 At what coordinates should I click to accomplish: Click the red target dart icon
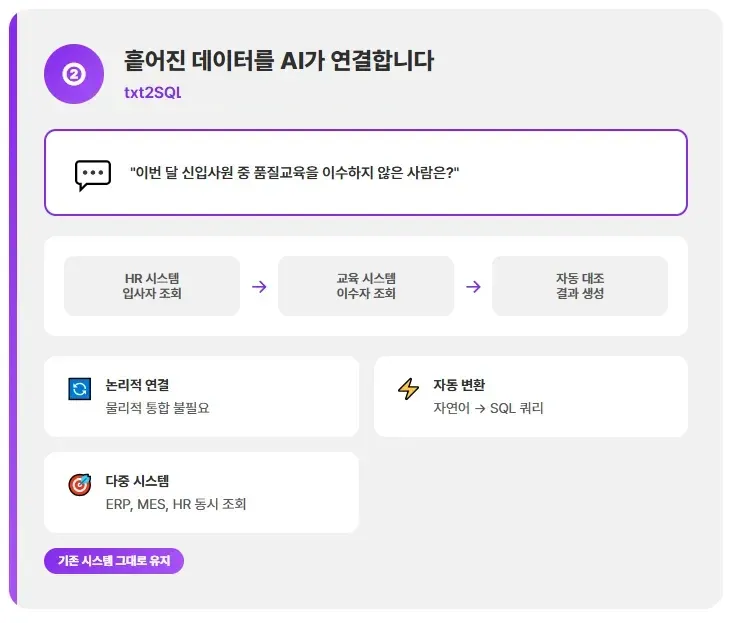click(x=80, y=485)
